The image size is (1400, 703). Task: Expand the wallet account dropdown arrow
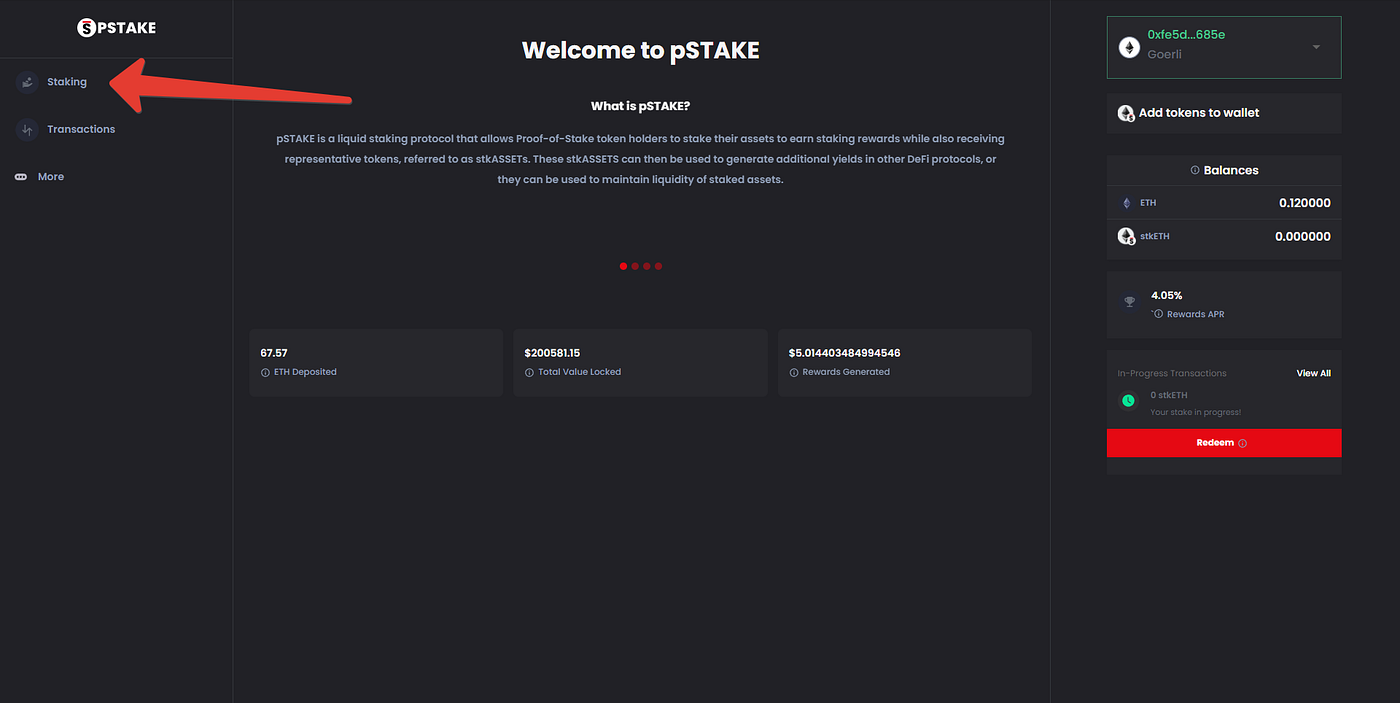pyautogui.click(x=1316, y=47)
